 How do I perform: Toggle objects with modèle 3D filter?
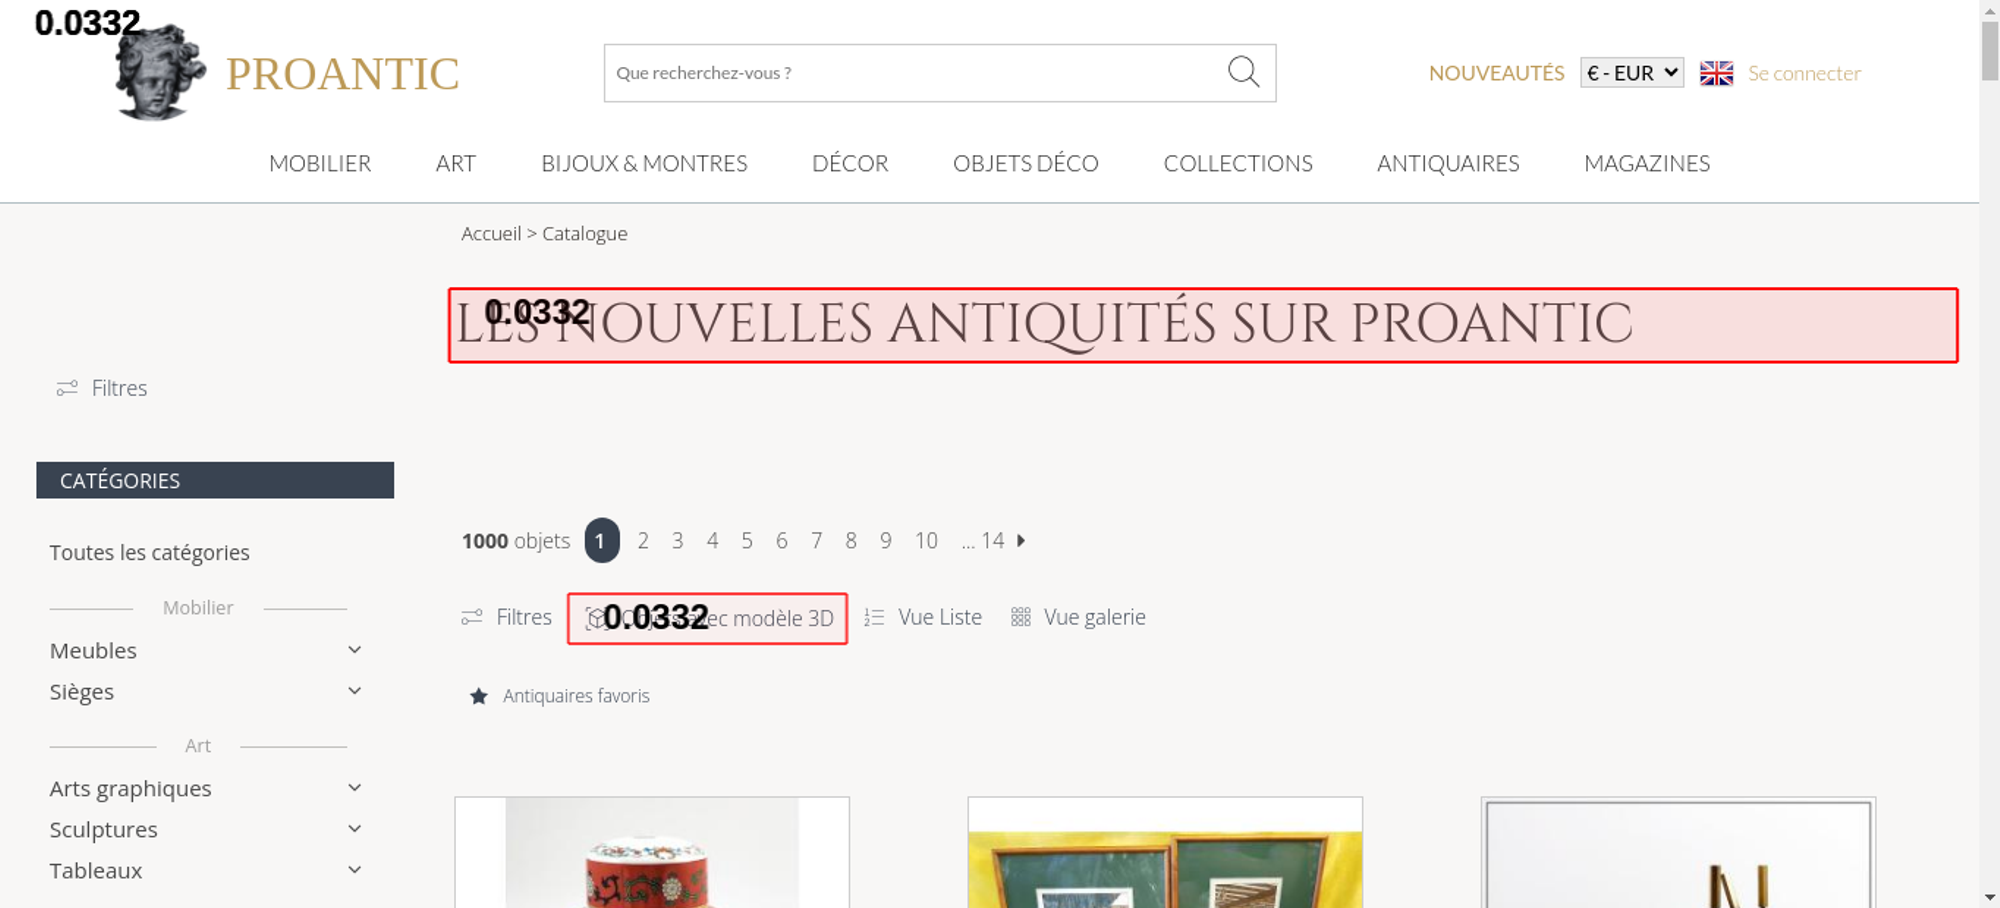(708, 618)
